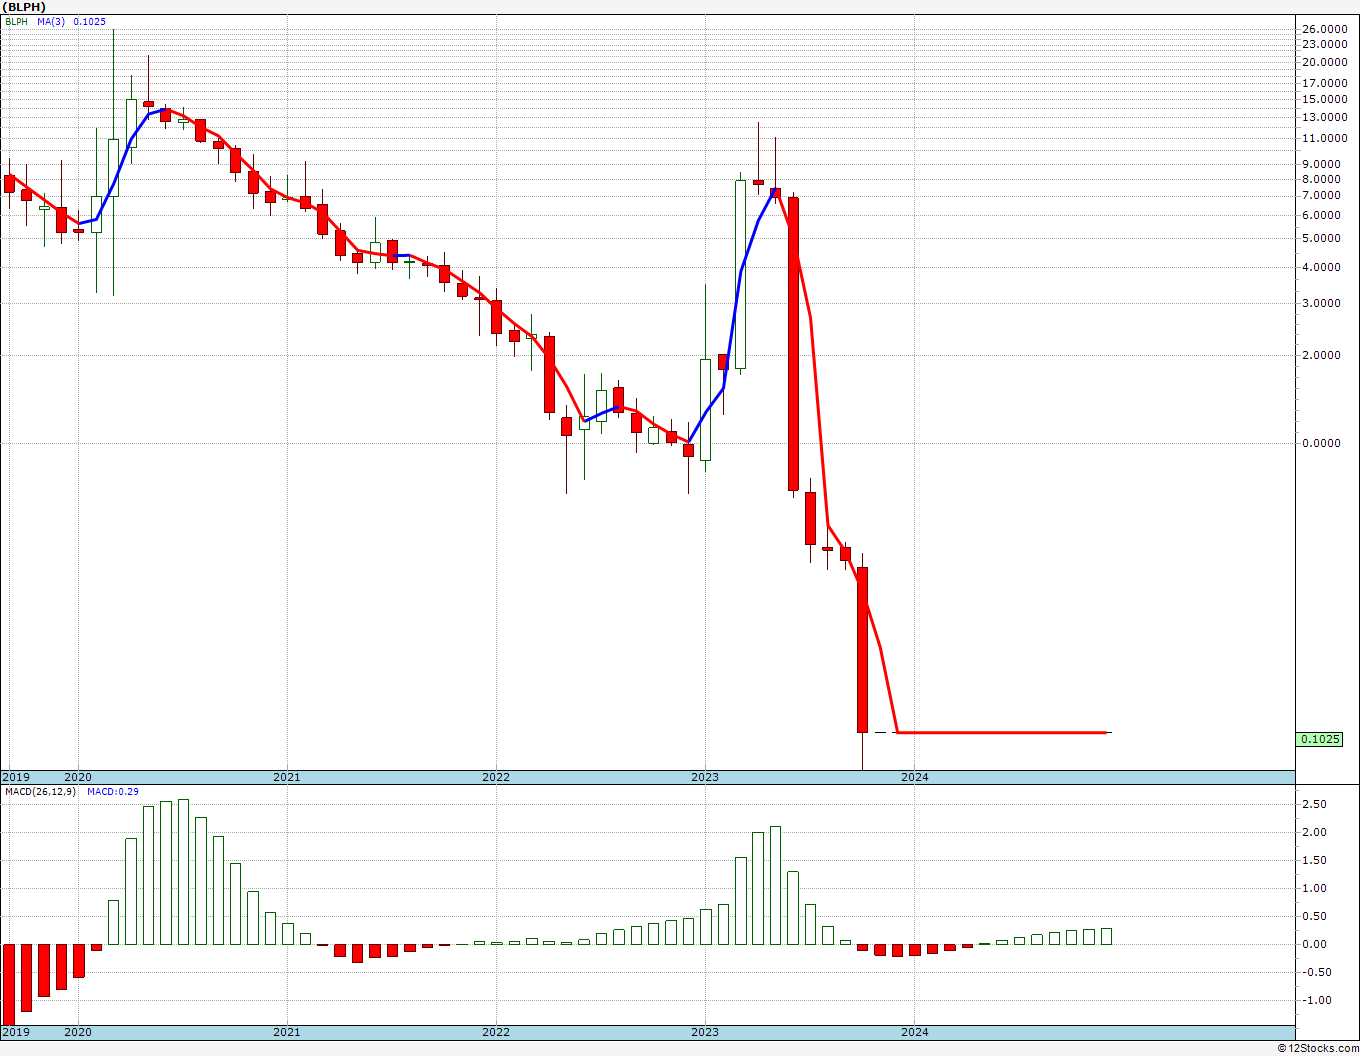Jump to 2021 on the price chart time axis
1360x1056 pixels.
point(286,777)
